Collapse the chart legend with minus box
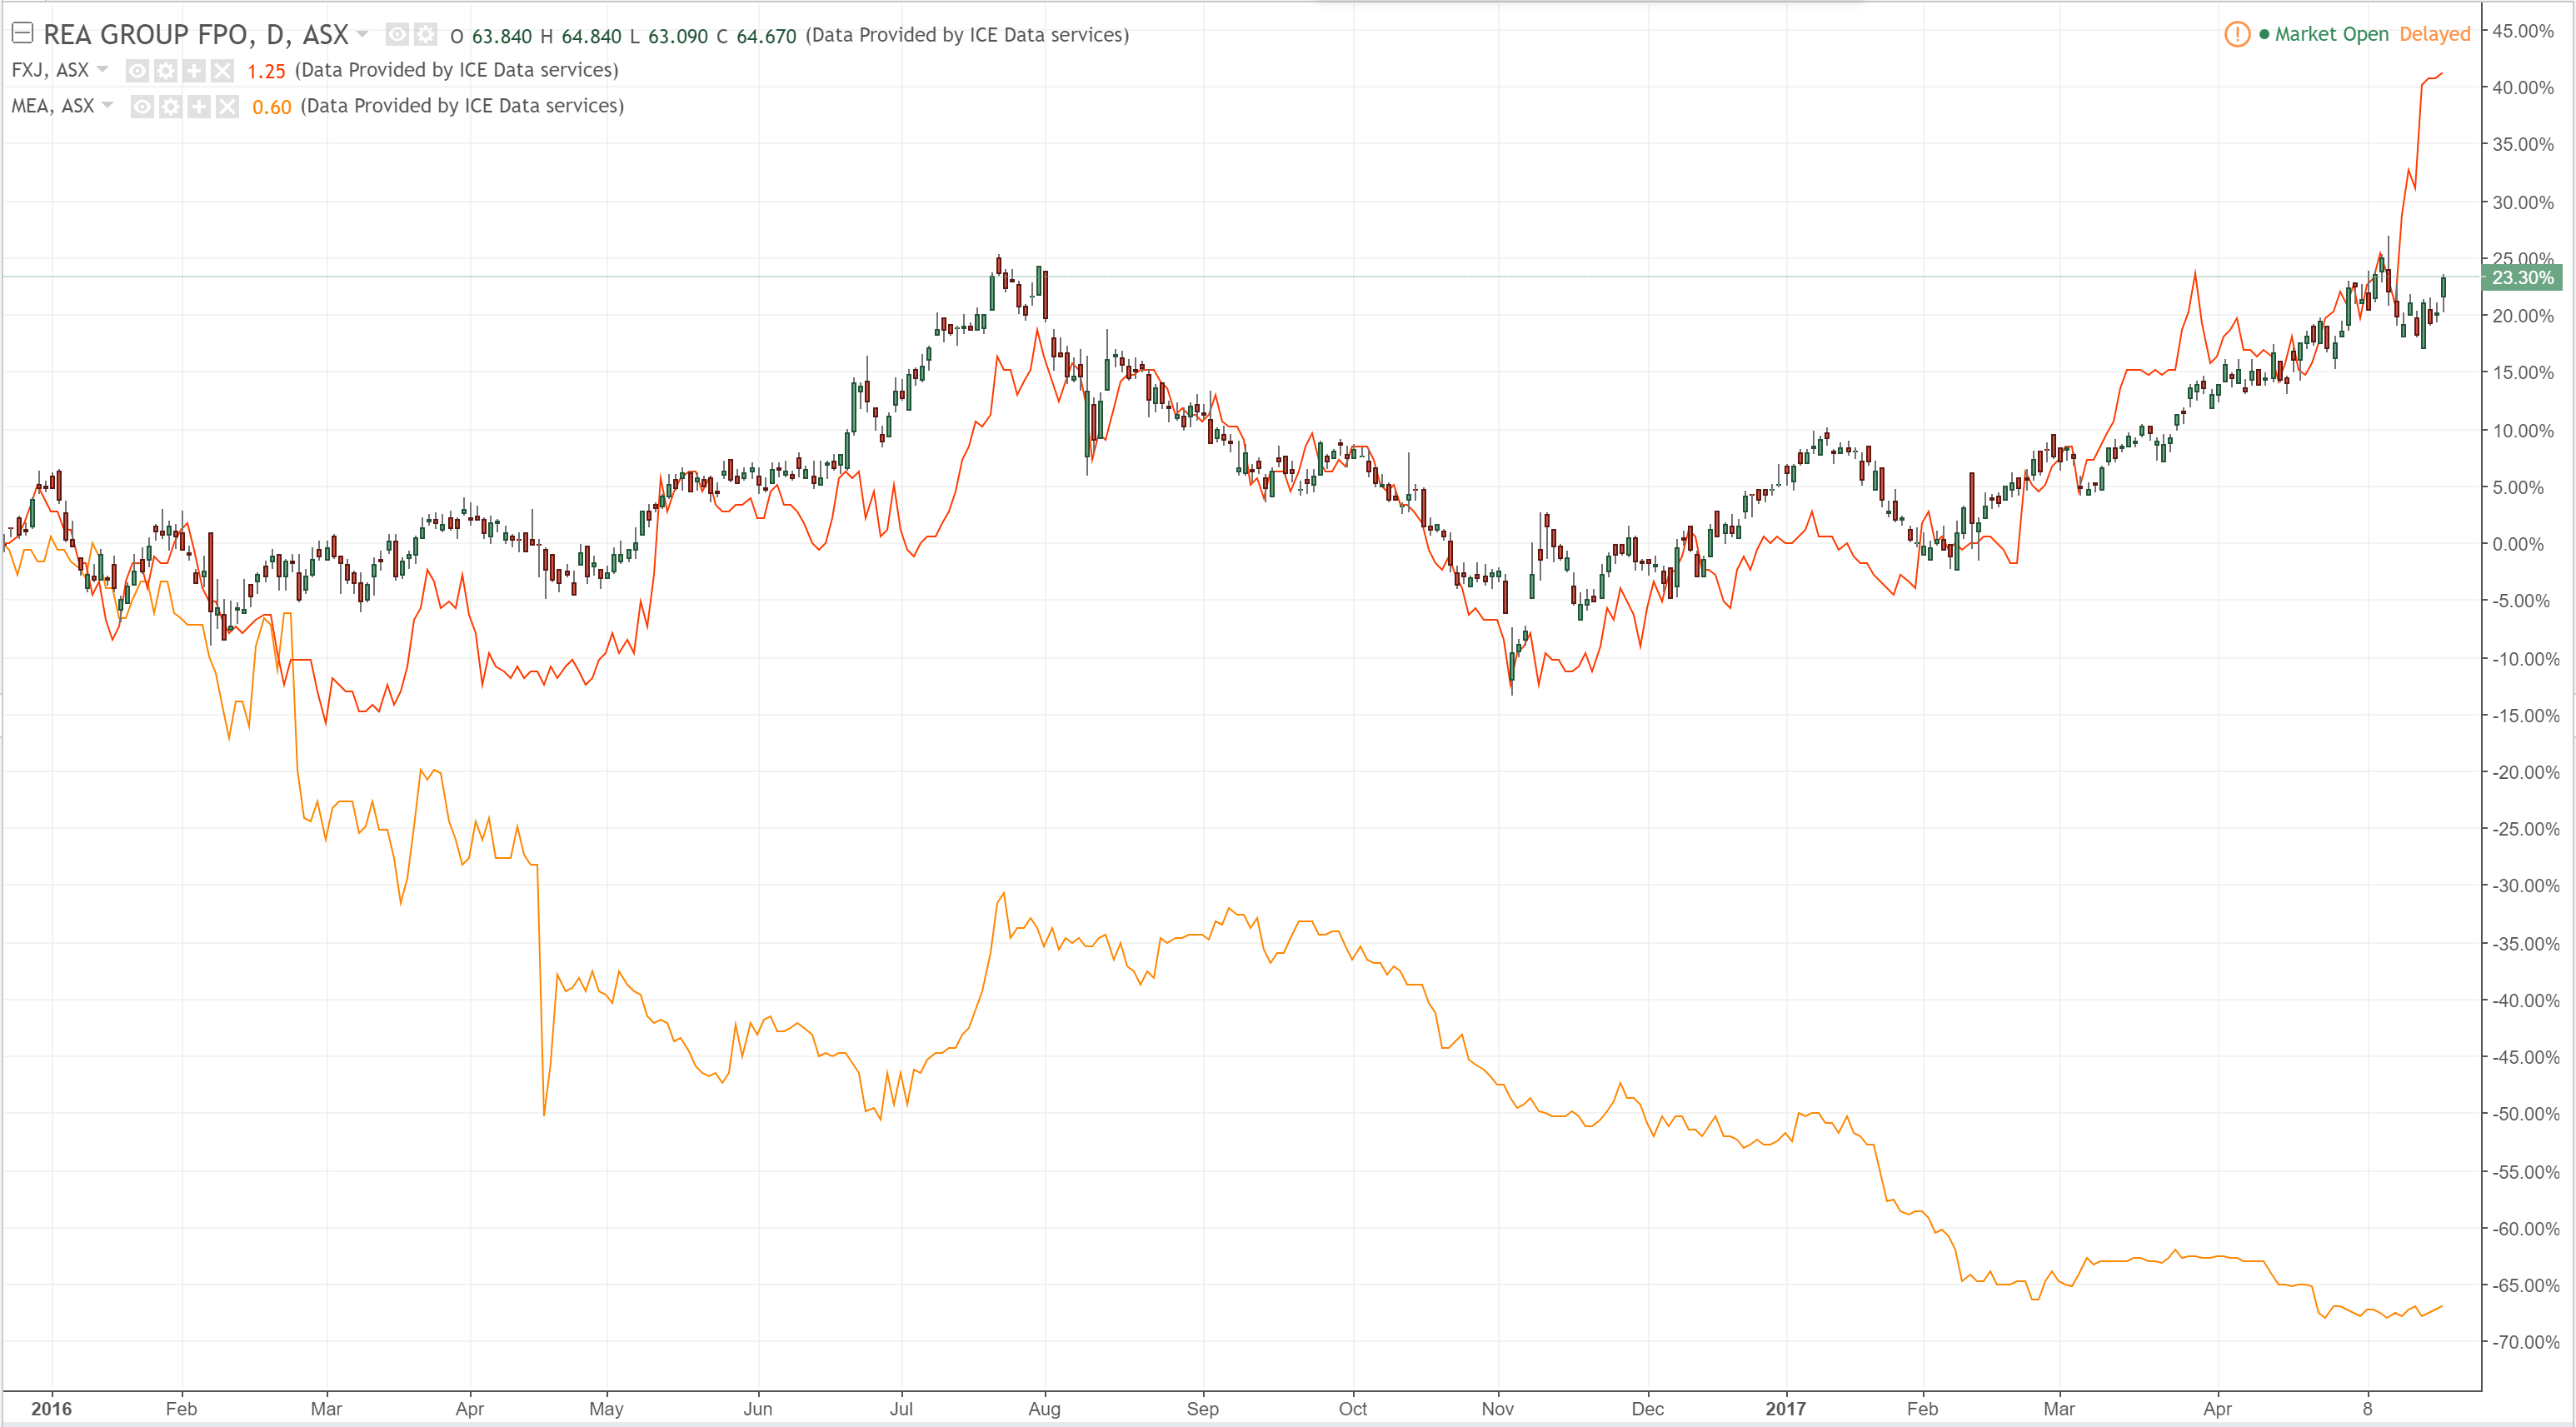 click(x=22, y=34)
